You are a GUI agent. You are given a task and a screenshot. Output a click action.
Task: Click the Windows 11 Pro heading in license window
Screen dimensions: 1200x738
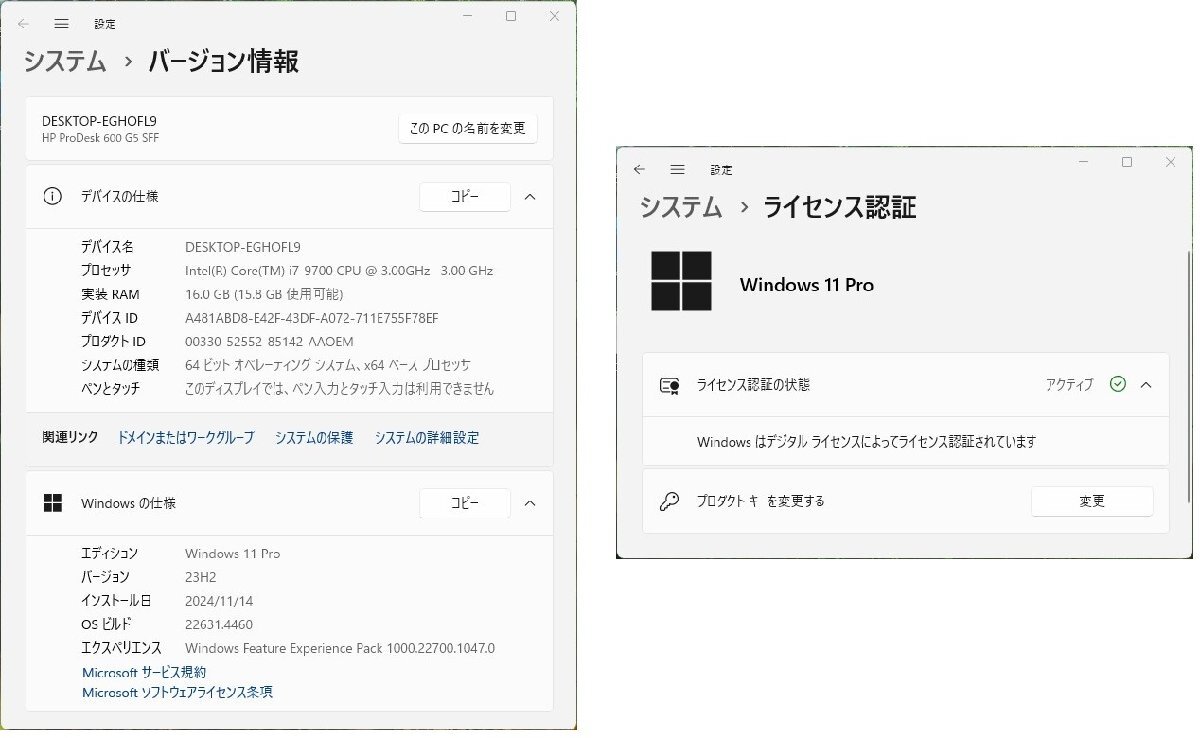807,285
